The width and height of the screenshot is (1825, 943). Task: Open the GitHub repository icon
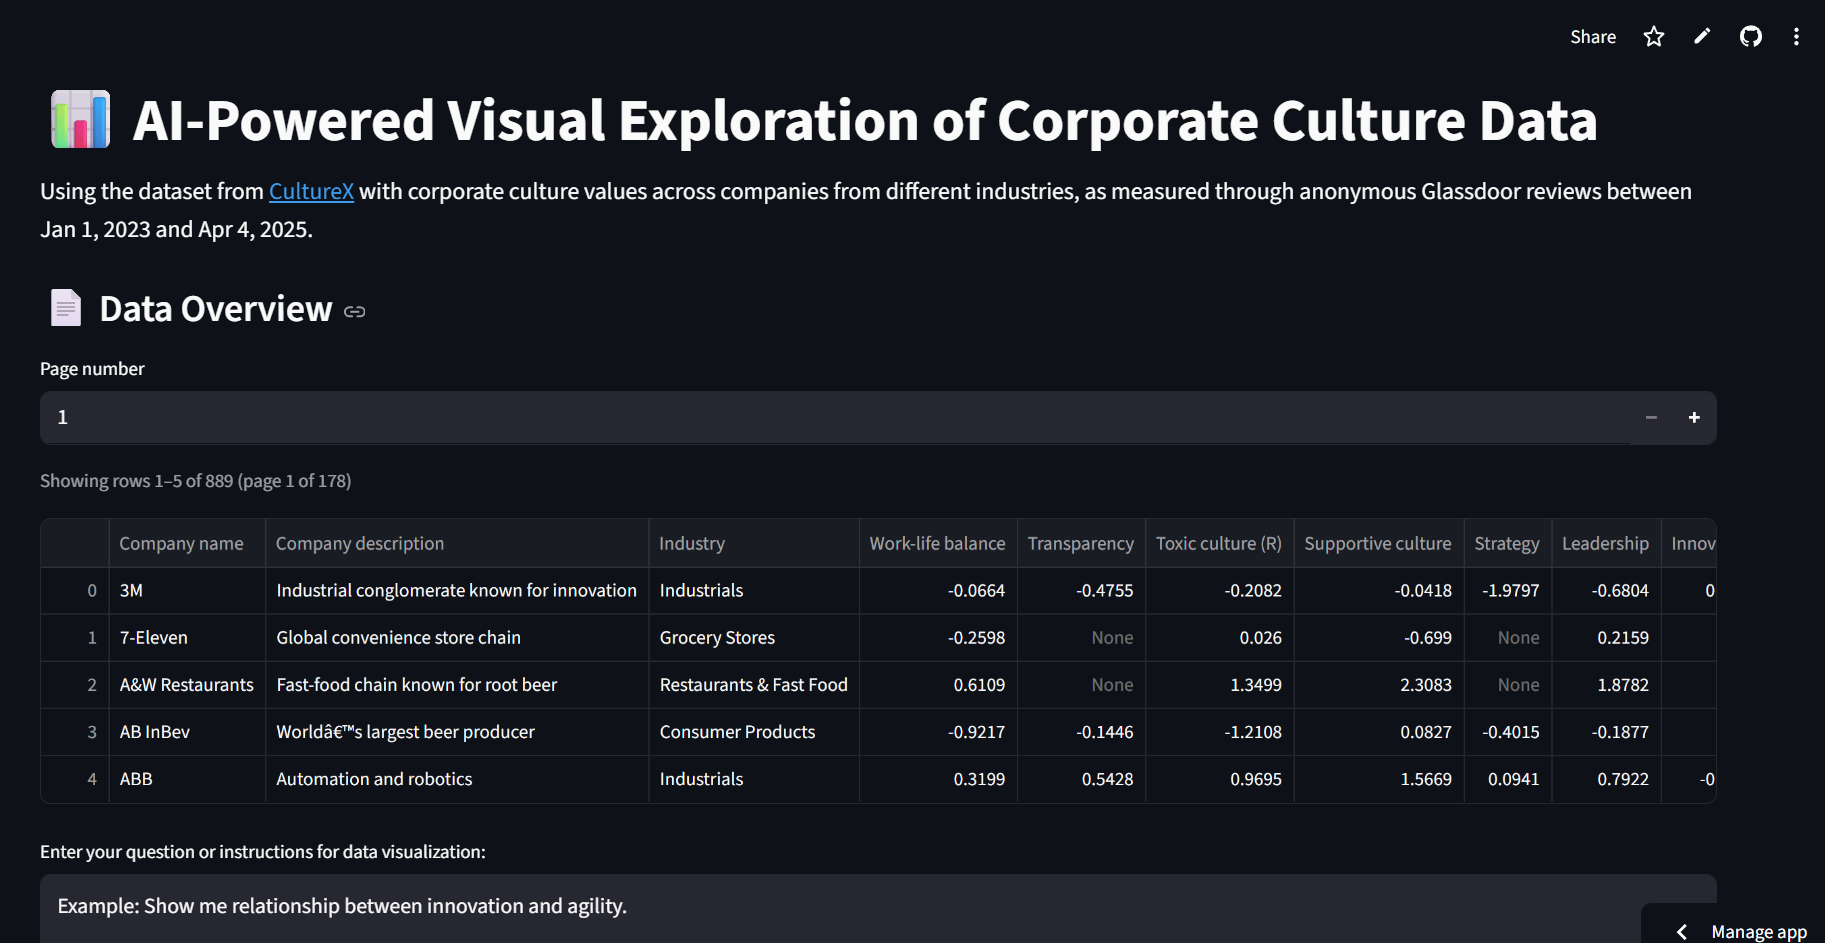click(1750, 37)
